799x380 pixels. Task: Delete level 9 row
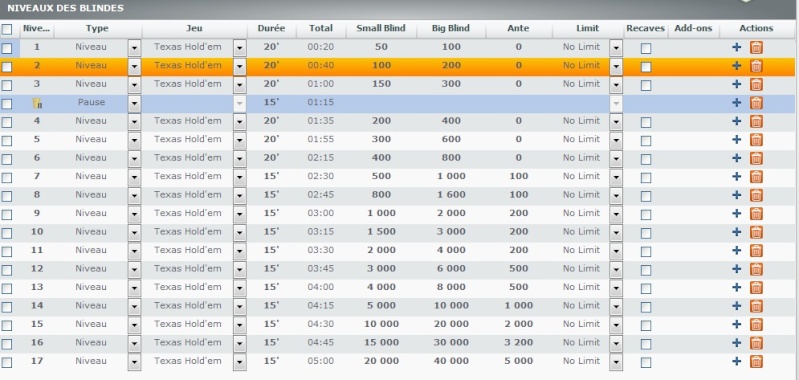757,214
